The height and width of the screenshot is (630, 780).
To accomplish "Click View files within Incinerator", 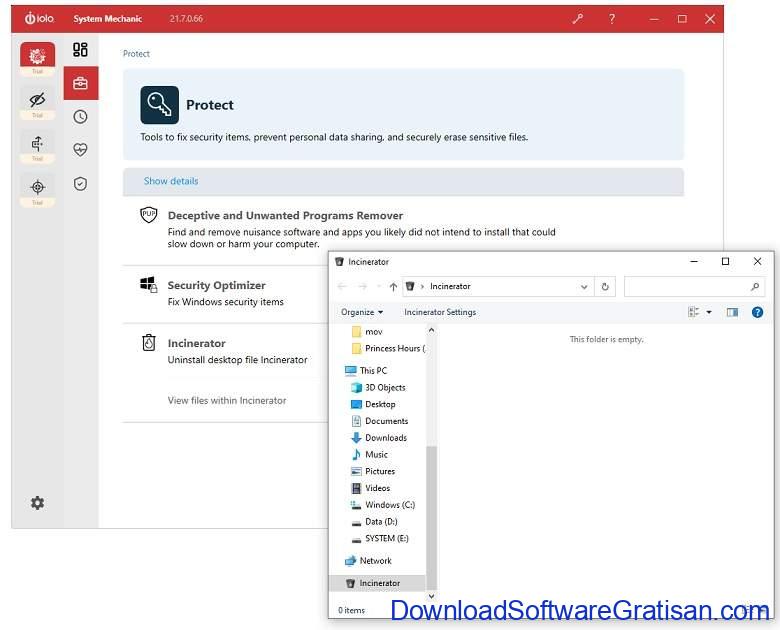I will pos(227,401).
